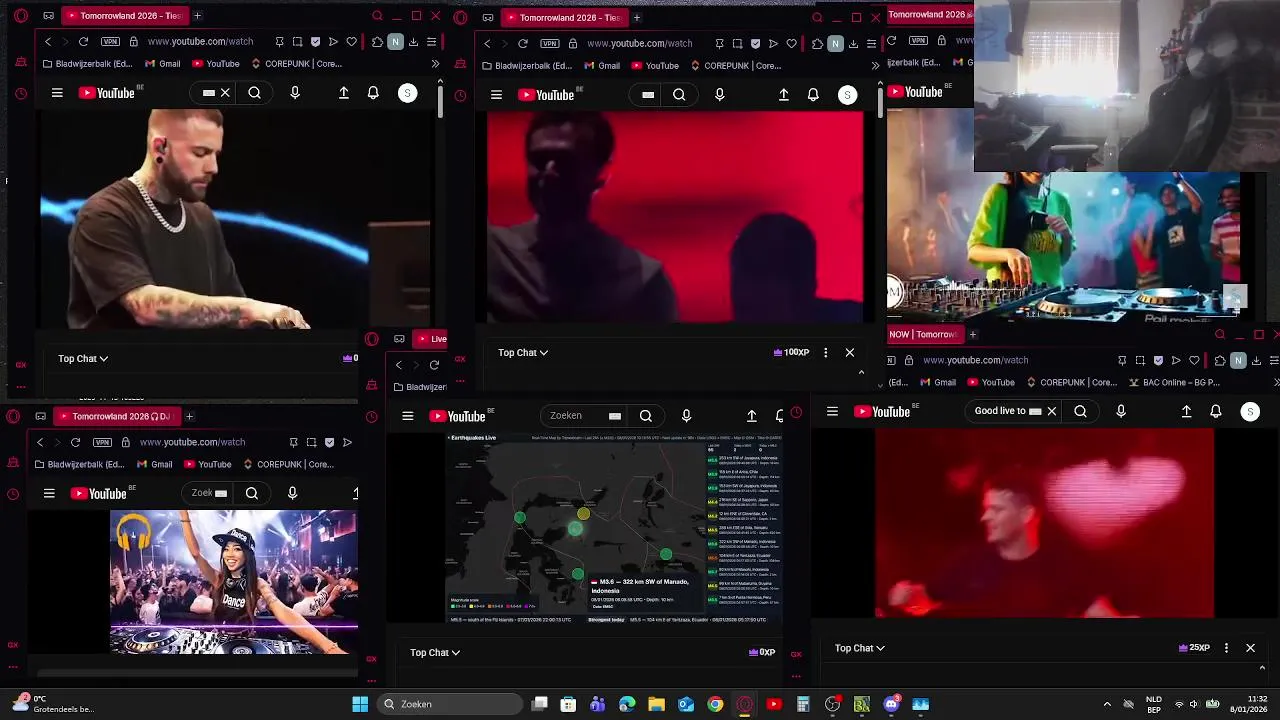Toggle ad blocker shield in tattooed DJ window

316,42
